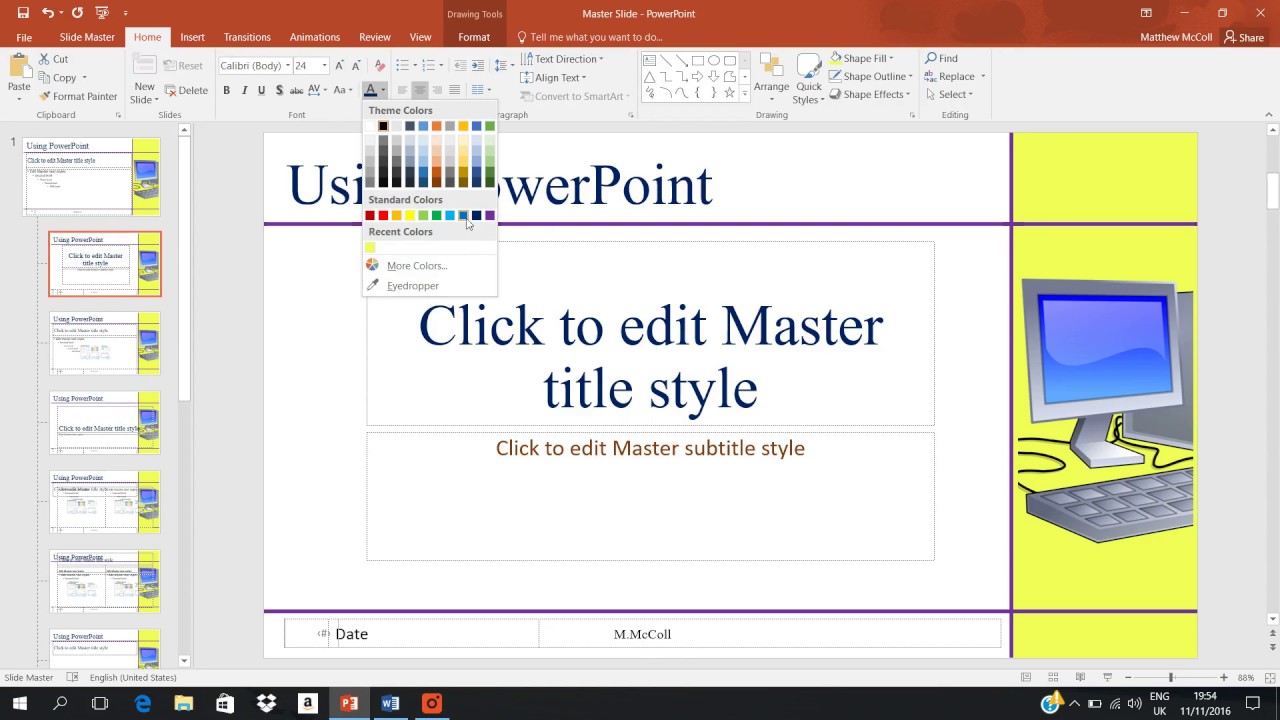Click the Undo arrow icon
The width and height of the screenshot is (1280, 720).
coord(48,13)
